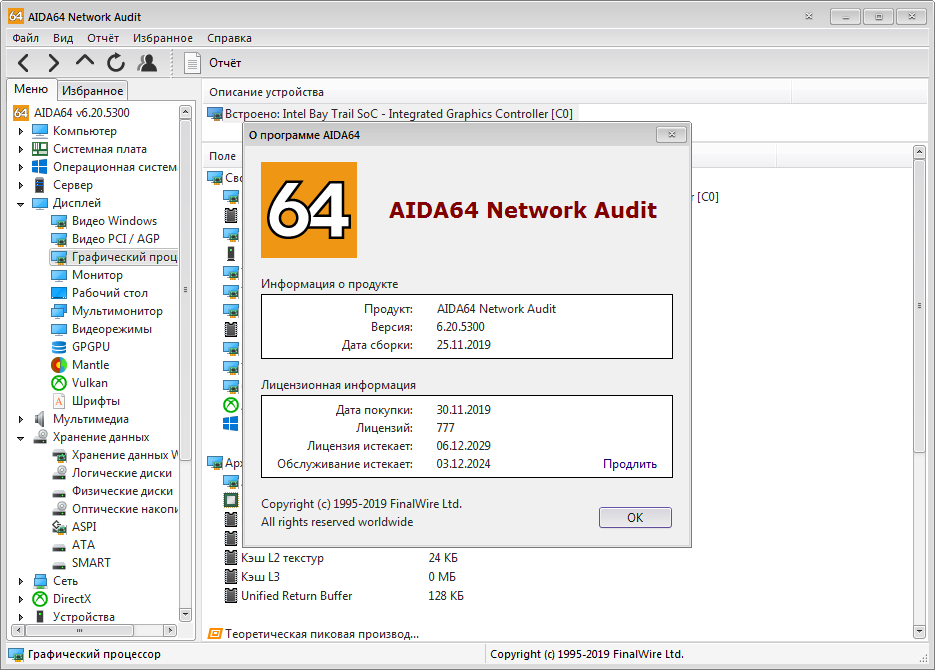935x670 pixels.
Task: Click the left tree panel vertical scrollbar
Action: (x=185, y=290)
